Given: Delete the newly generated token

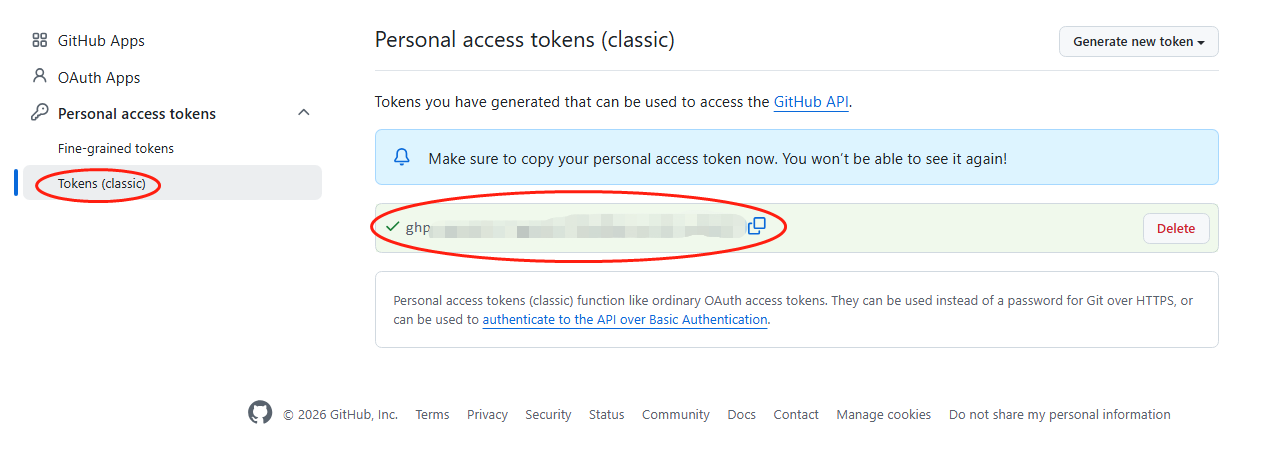Looking at the screenshot, I should point(1175,229).
